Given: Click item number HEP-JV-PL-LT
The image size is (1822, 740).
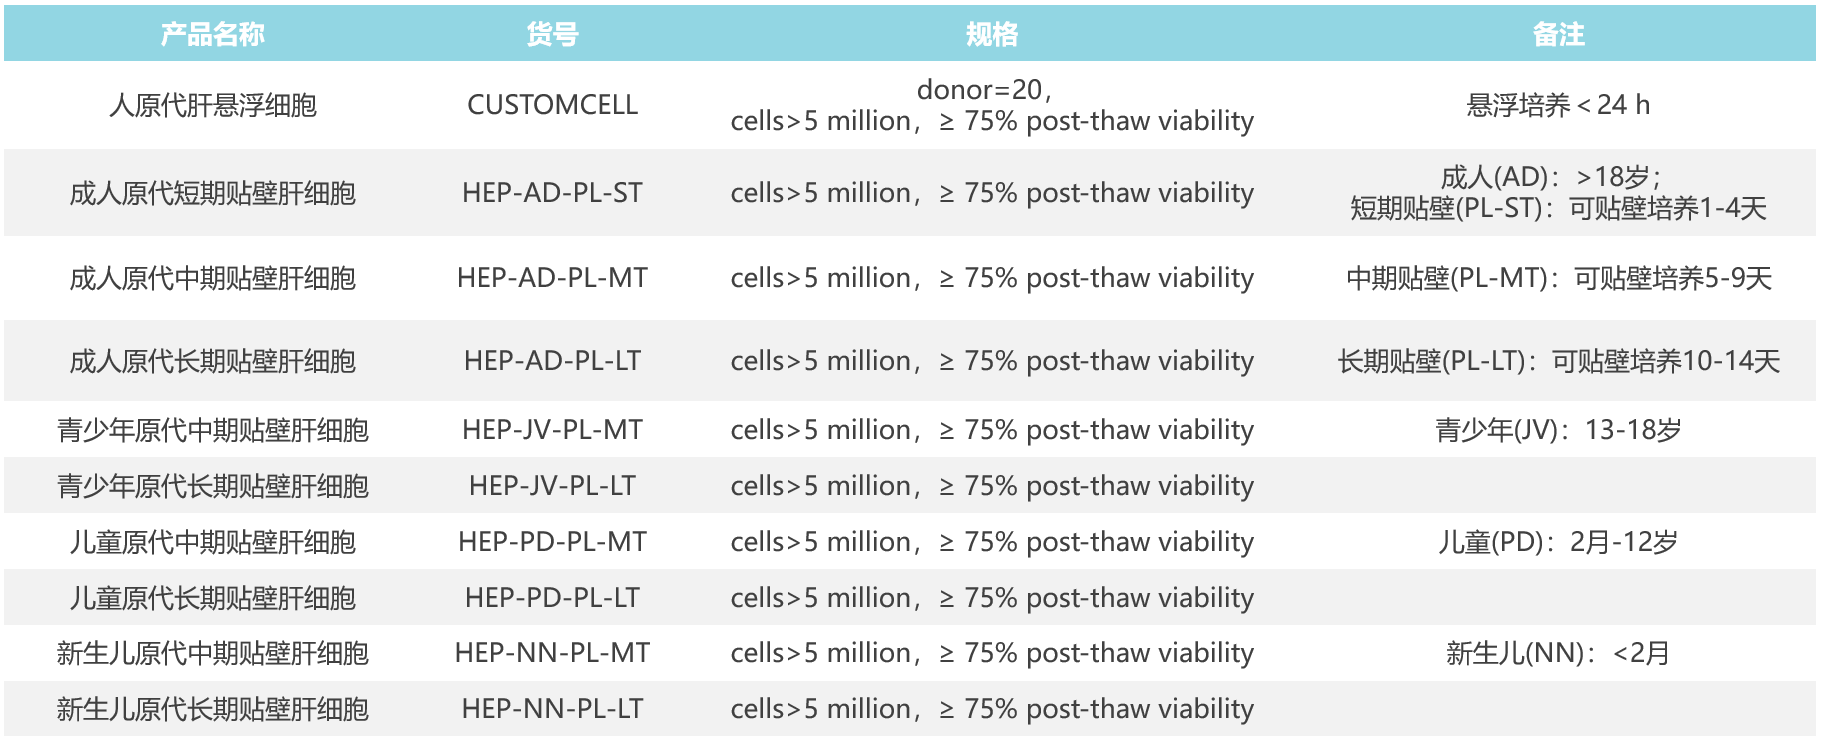Looking at the screenshot, I should pyautogui.click(x=552, y=486).
